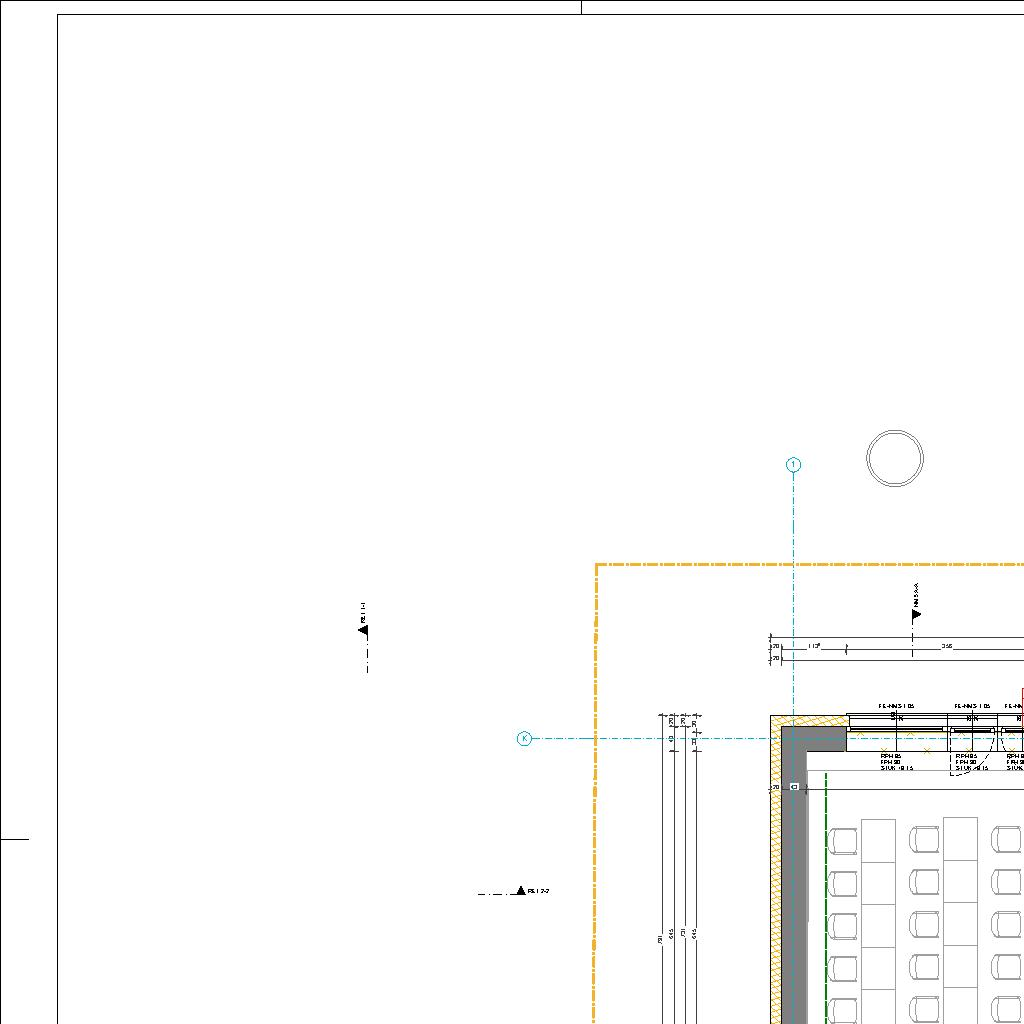
Task: Click the top table in the second table column
Action: 960,838
